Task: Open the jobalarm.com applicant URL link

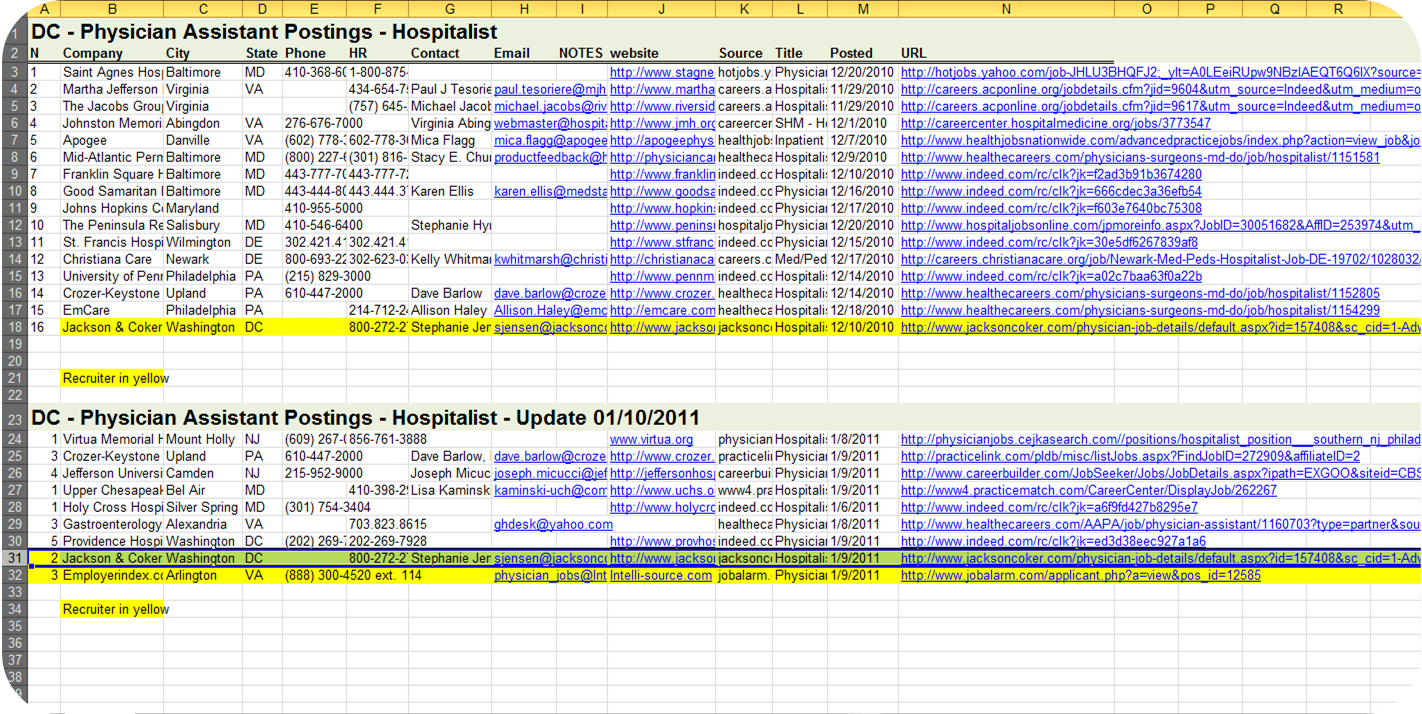Action: point(1080,575)
